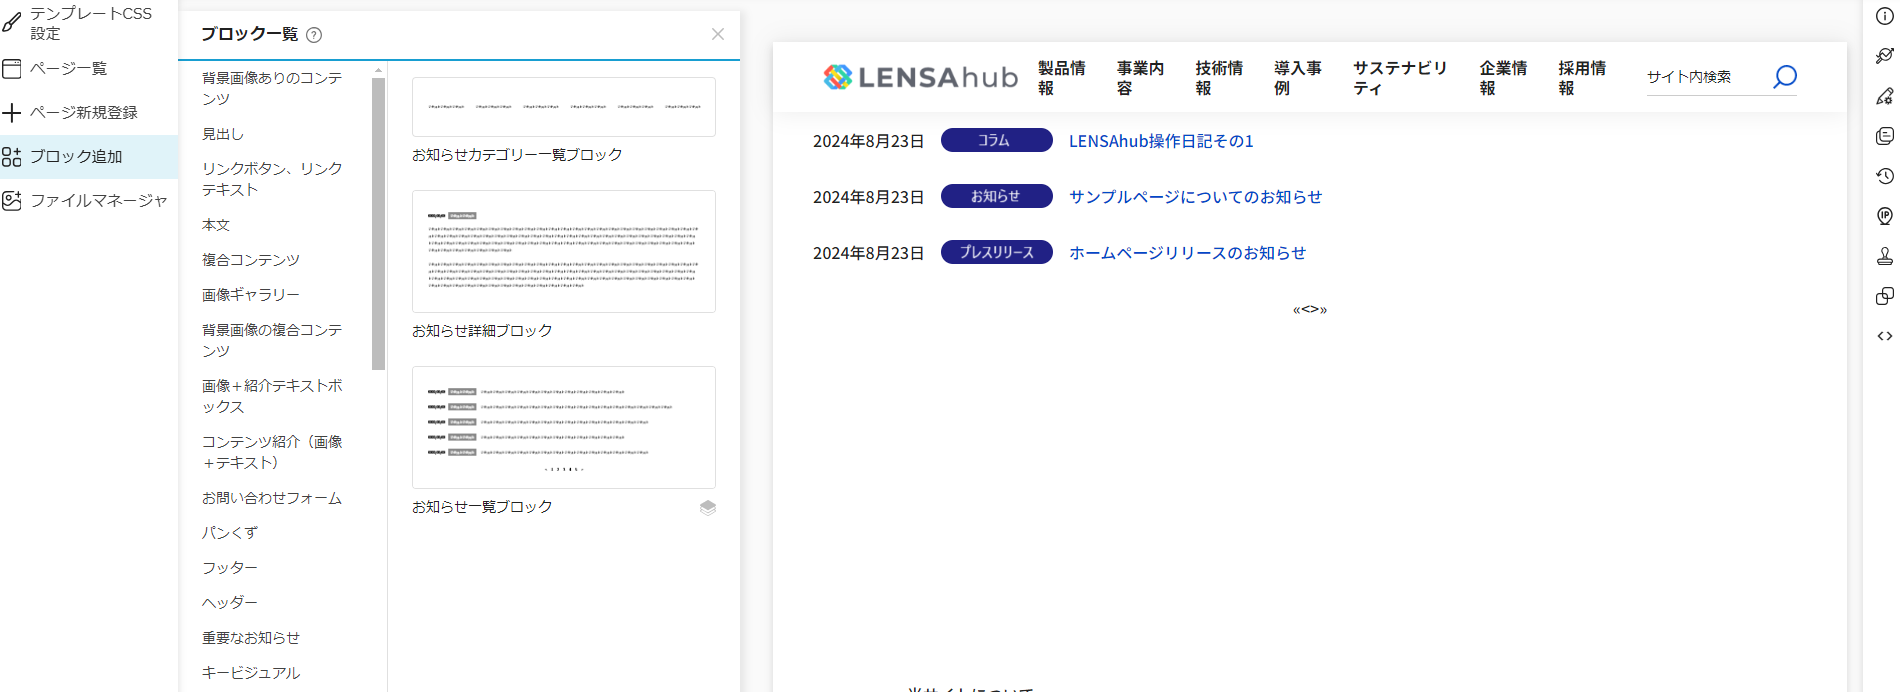Click the pagination arrows below news list
The image size is (1900, 692).
click(x=1310, y=309)
